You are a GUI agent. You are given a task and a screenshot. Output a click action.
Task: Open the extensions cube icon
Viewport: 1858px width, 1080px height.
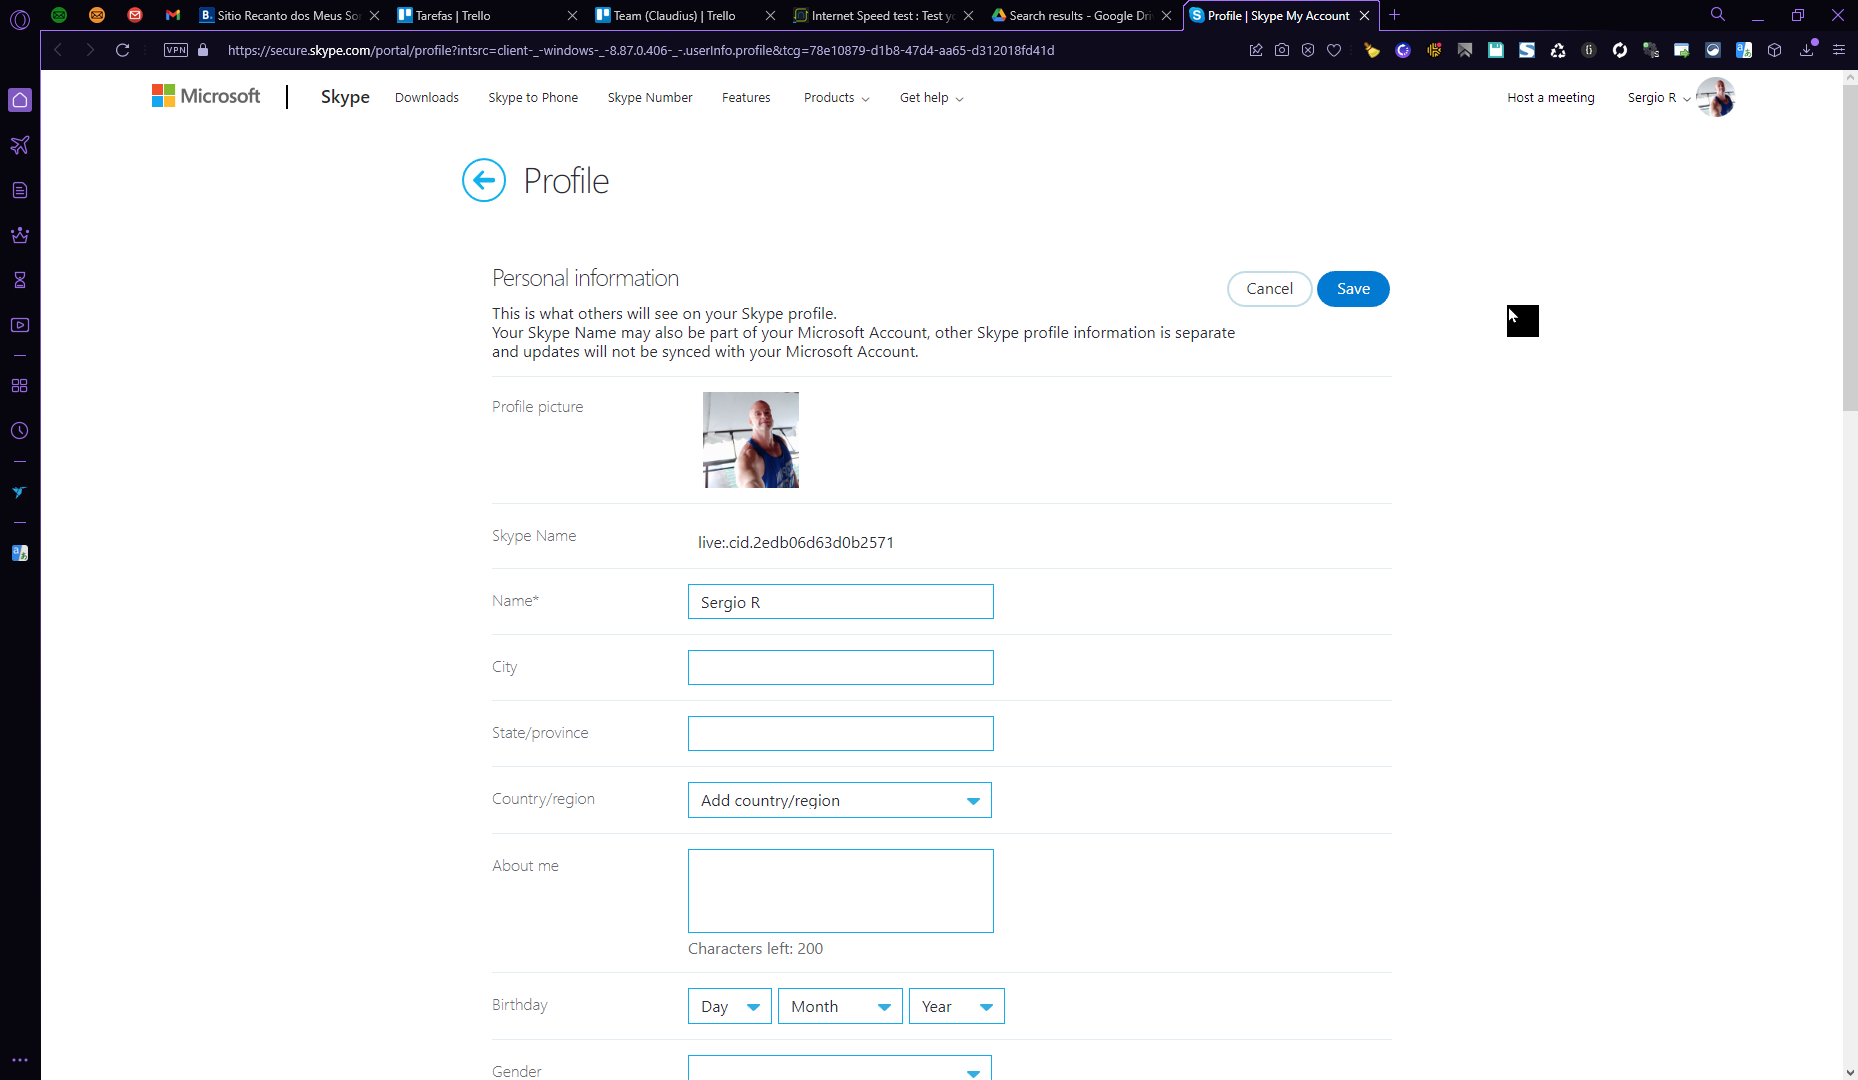coord(1775,50)
